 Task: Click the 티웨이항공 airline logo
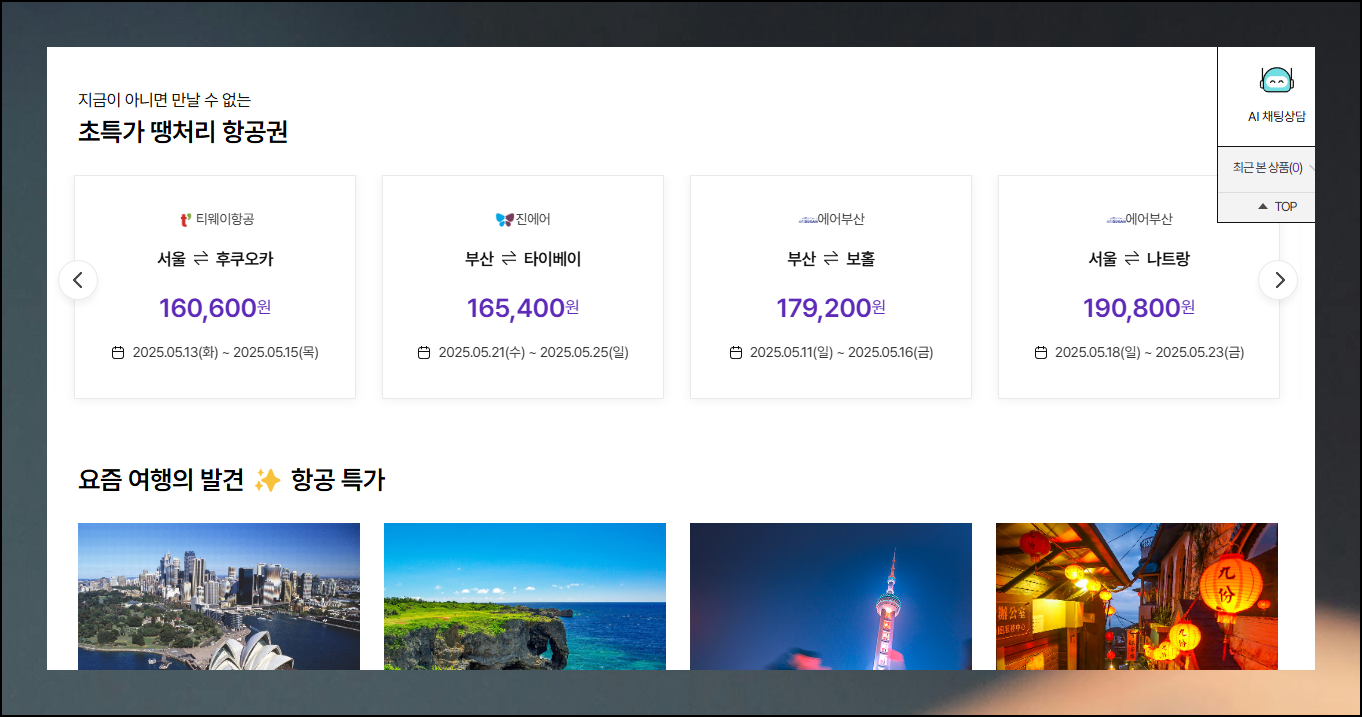[x=185, y=219]
